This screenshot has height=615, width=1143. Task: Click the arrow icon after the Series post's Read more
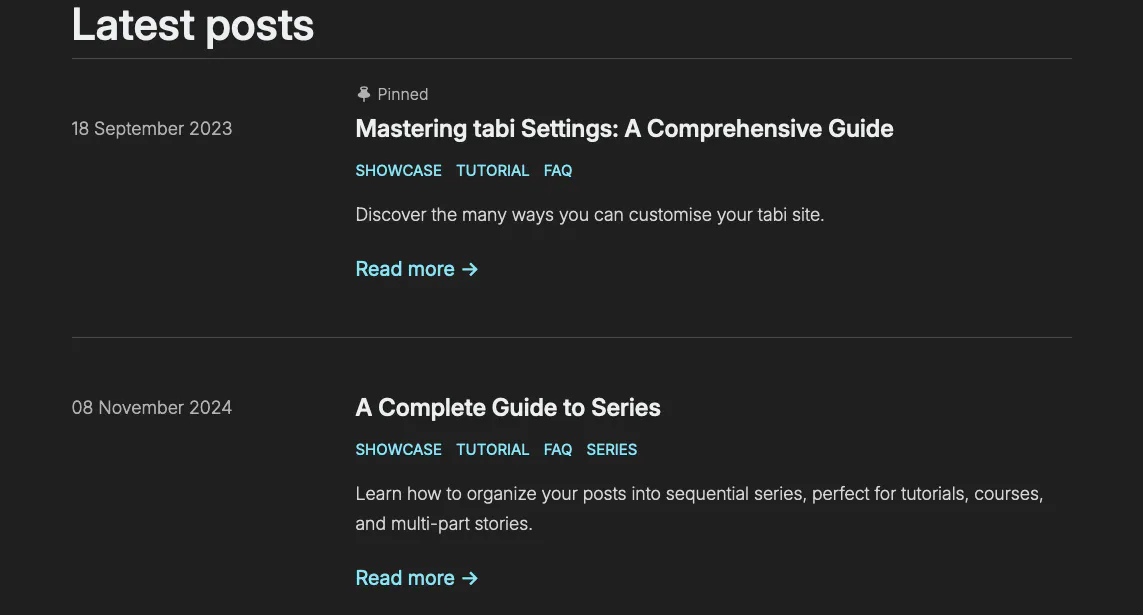click(x=470, y=578)
